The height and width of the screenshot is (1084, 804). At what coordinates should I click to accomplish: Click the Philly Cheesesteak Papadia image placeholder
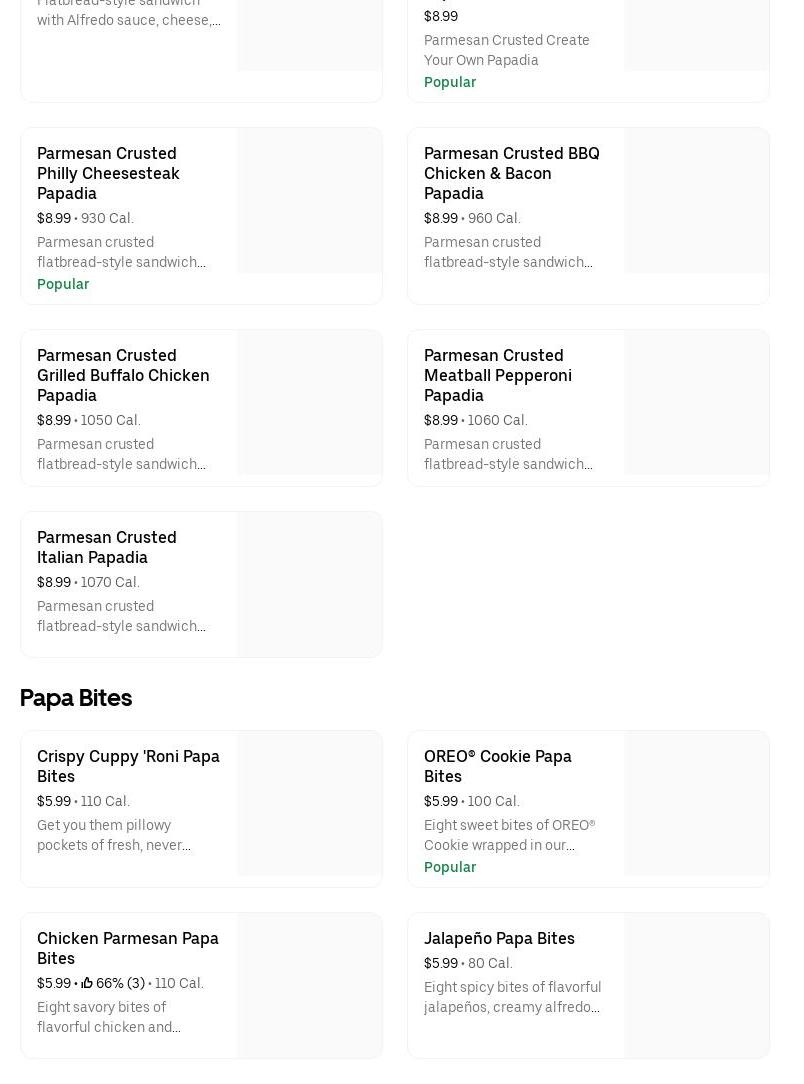(309, 201)
